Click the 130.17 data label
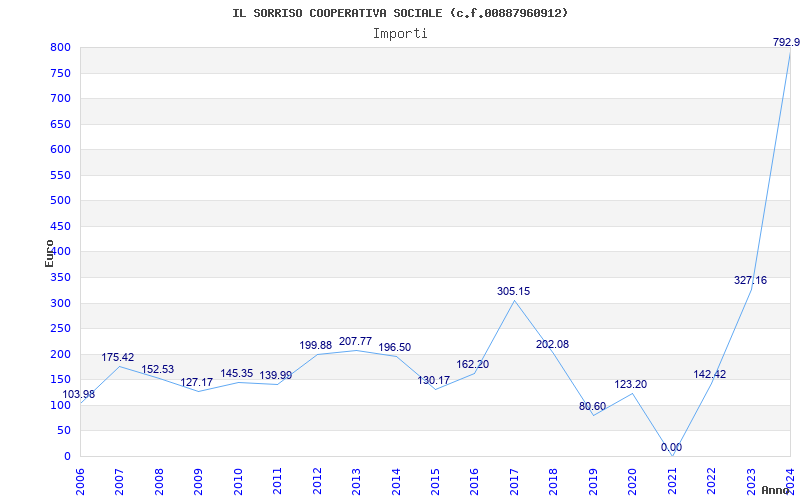This screenshot has width=800, height=500. coord(434,381)
